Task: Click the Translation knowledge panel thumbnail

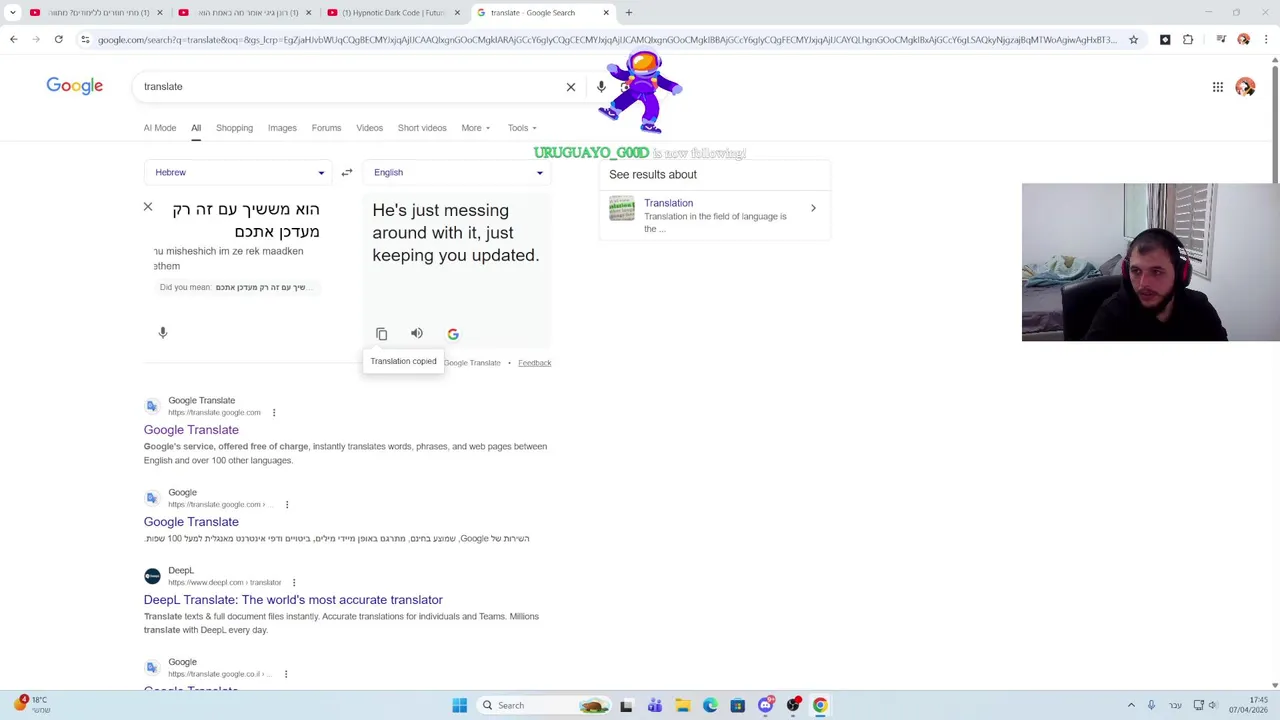Action: click(622, 209)
